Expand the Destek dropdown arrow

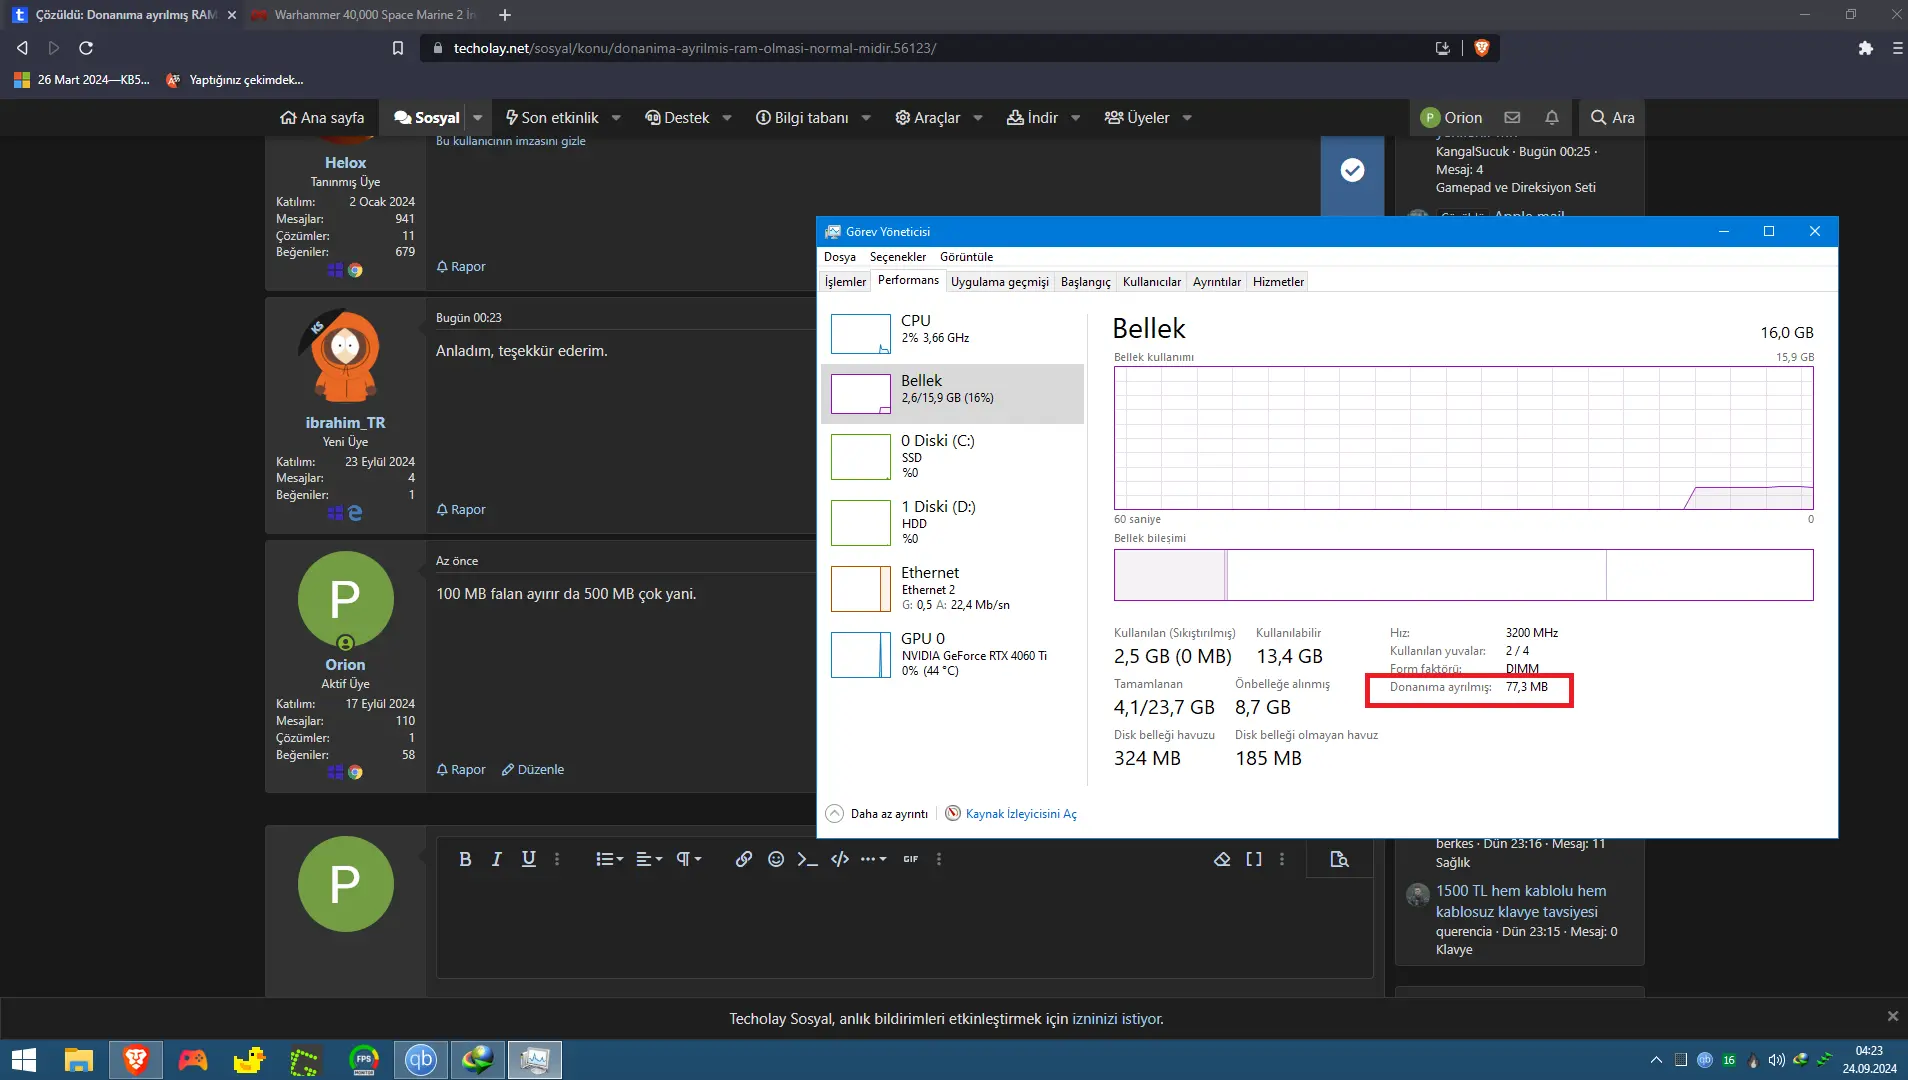(x=727, y=118)
